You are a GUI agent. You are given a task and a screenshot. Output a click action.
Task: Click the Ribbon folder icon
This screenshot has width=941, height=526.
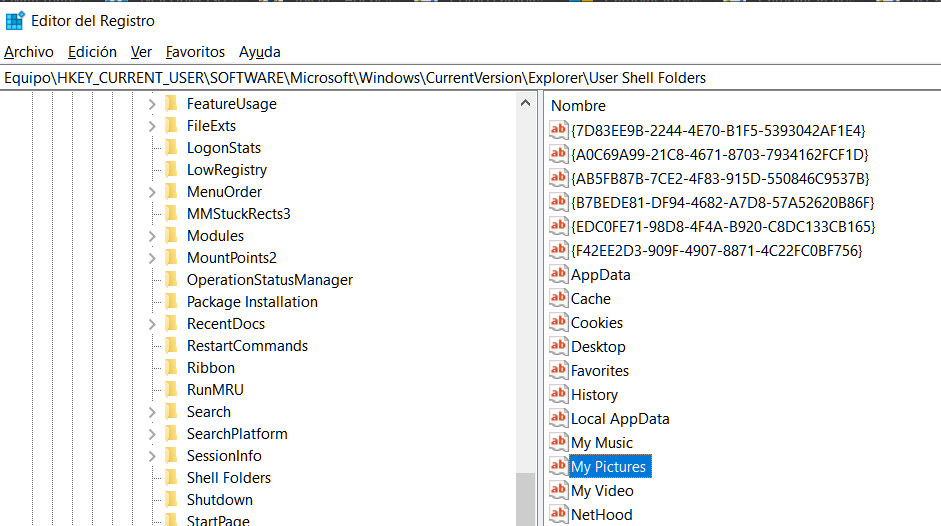click(171, 367)
